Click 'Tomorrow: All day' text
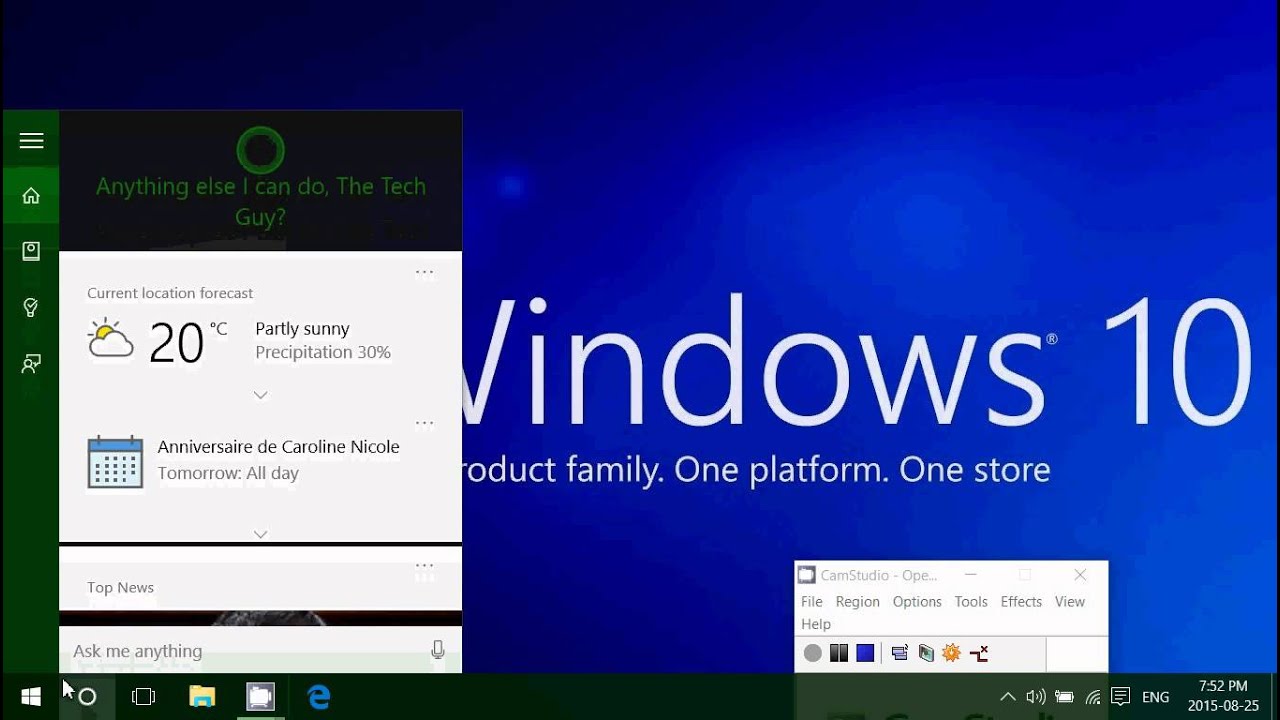Screen dimensions: 1280x720 tap(228, 473)
